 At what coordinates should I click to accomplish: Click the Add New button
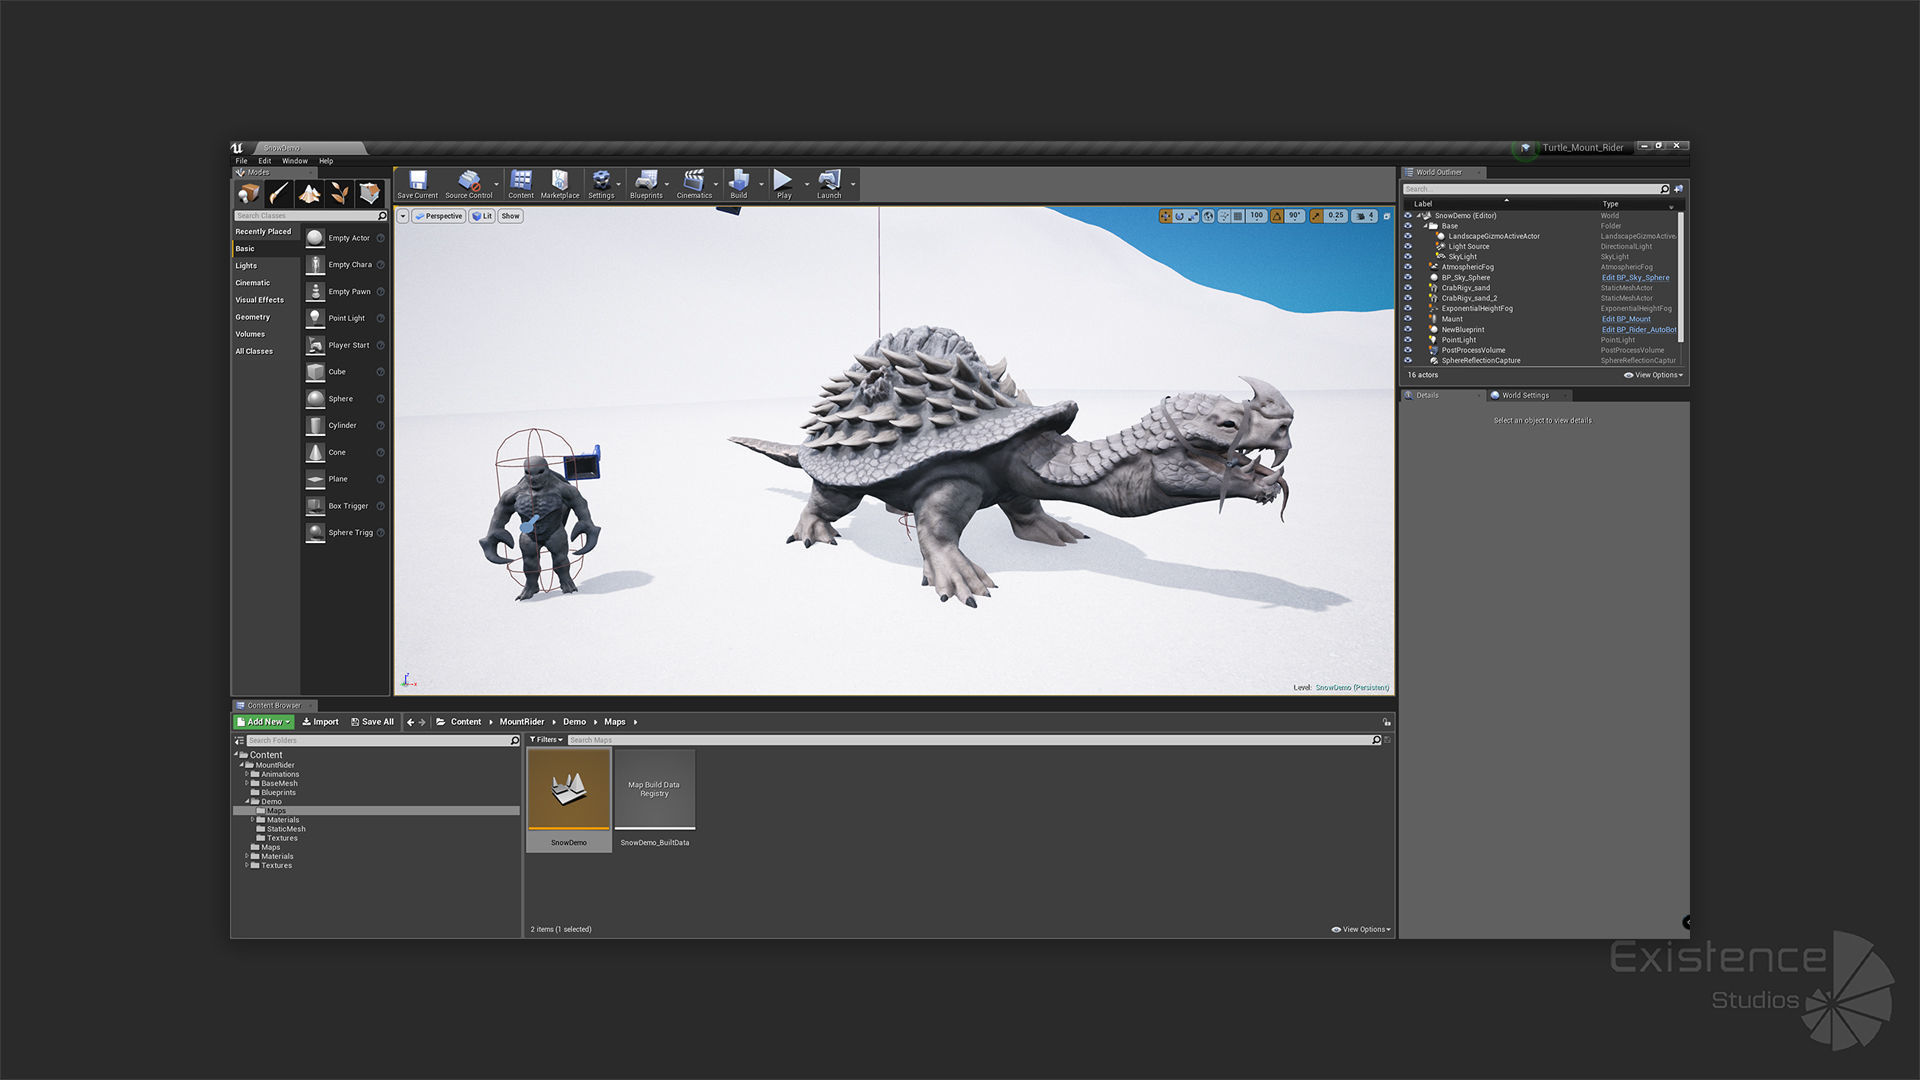point(263,722)
